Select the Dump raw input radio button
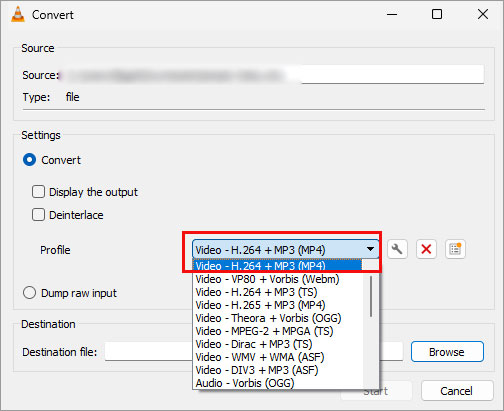This screenshot has height=411, width=504. [29, 293]
